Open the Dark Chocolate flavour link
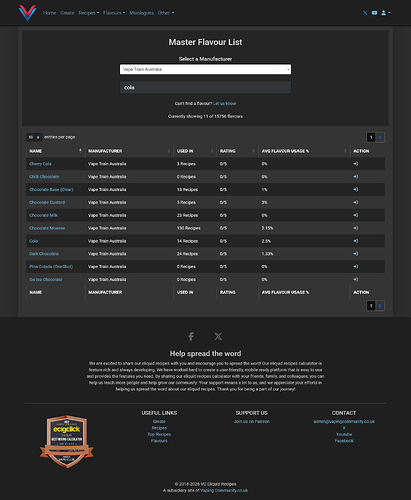The image size is (411, 500). pos(44,254)
